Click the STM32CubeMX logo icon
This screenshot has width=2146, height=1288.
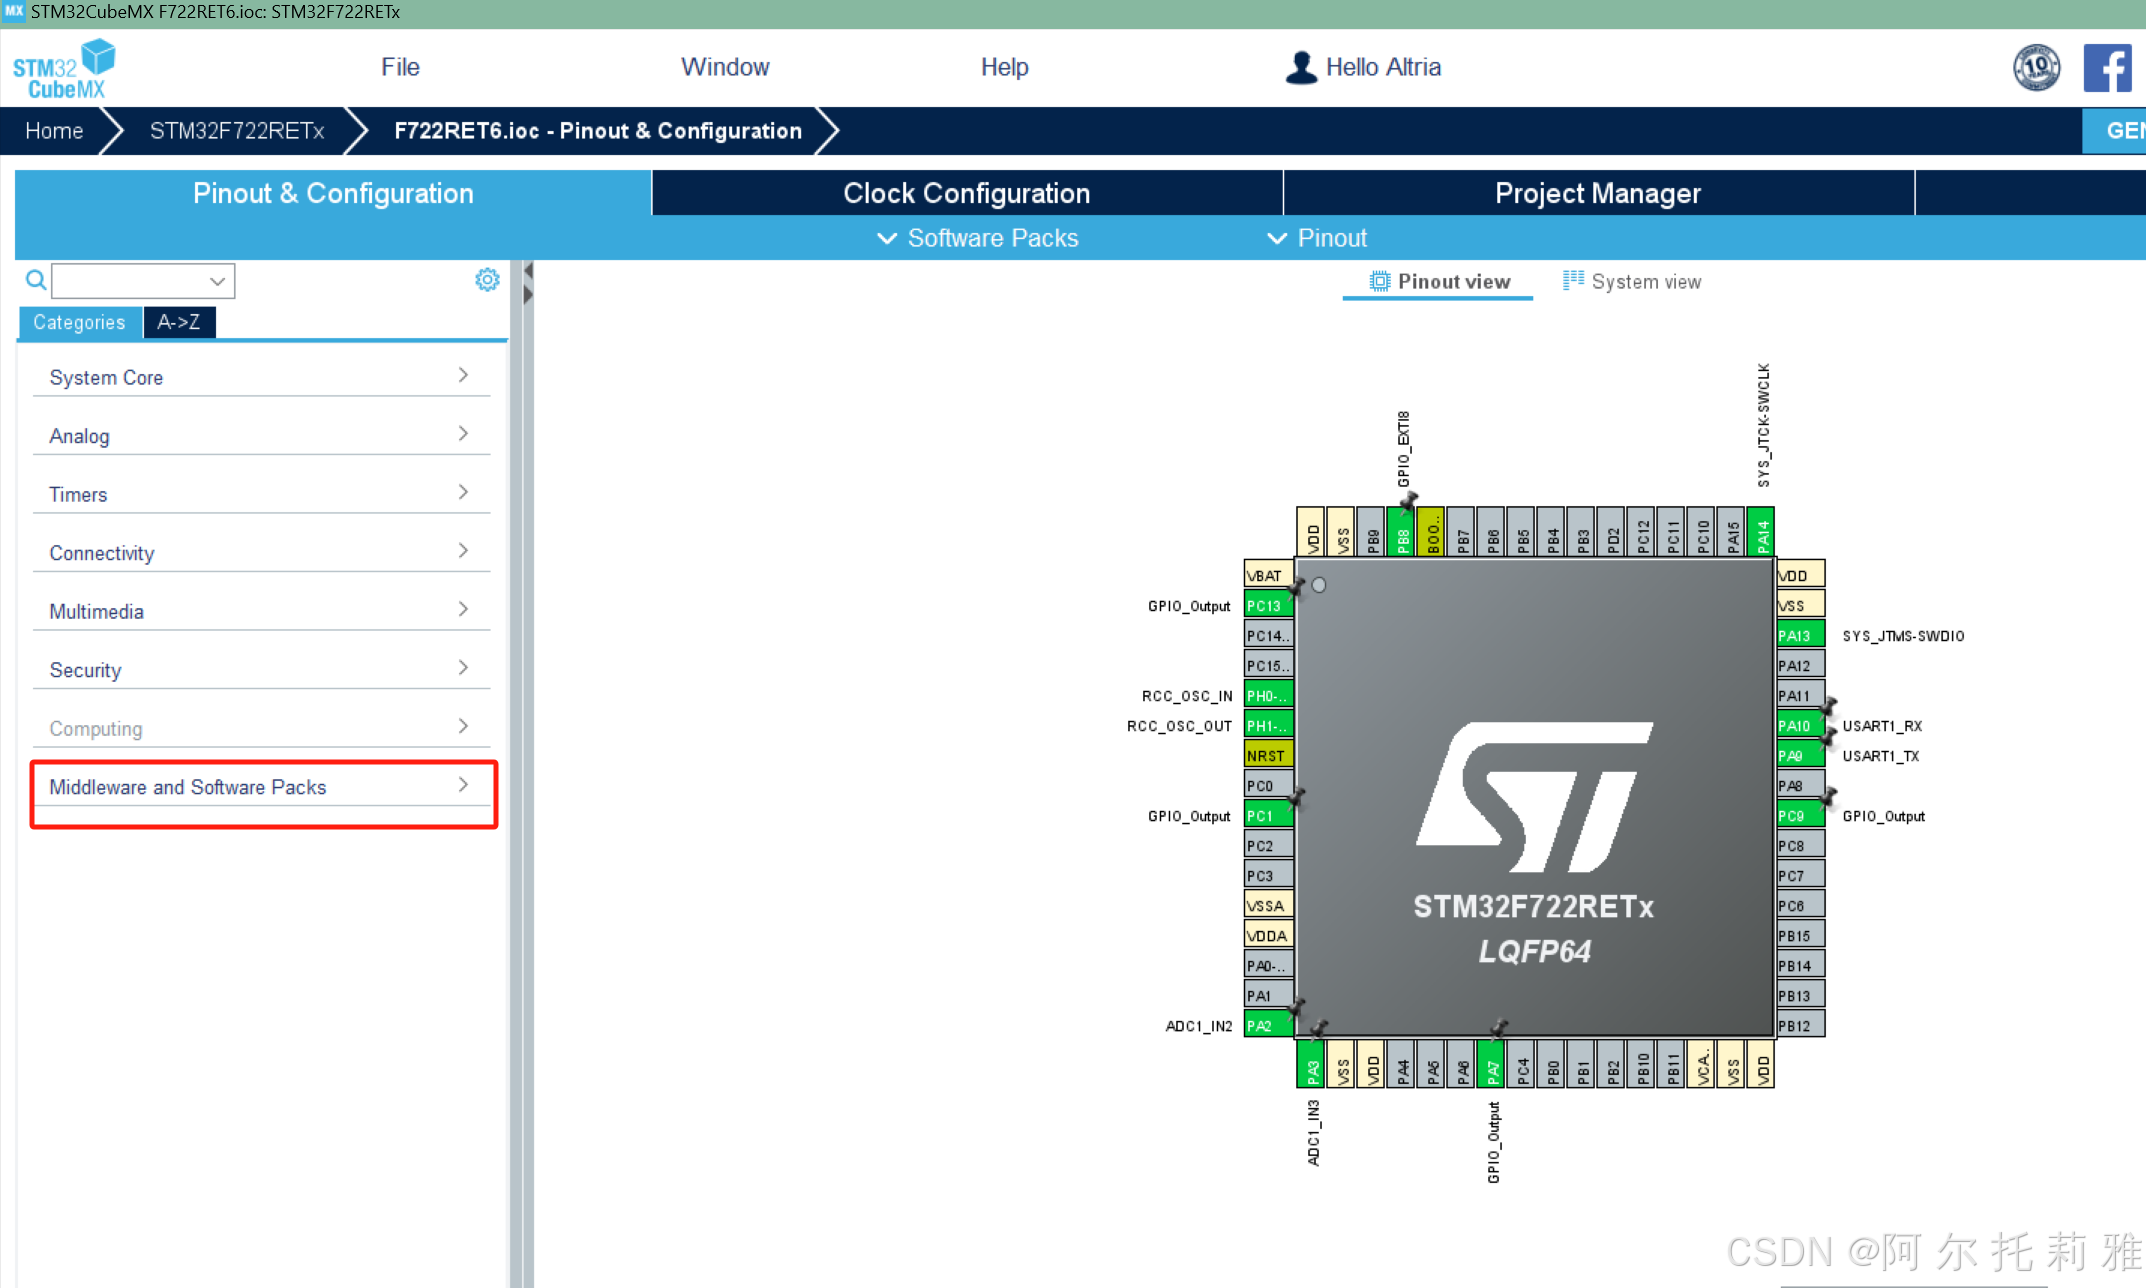64,66
